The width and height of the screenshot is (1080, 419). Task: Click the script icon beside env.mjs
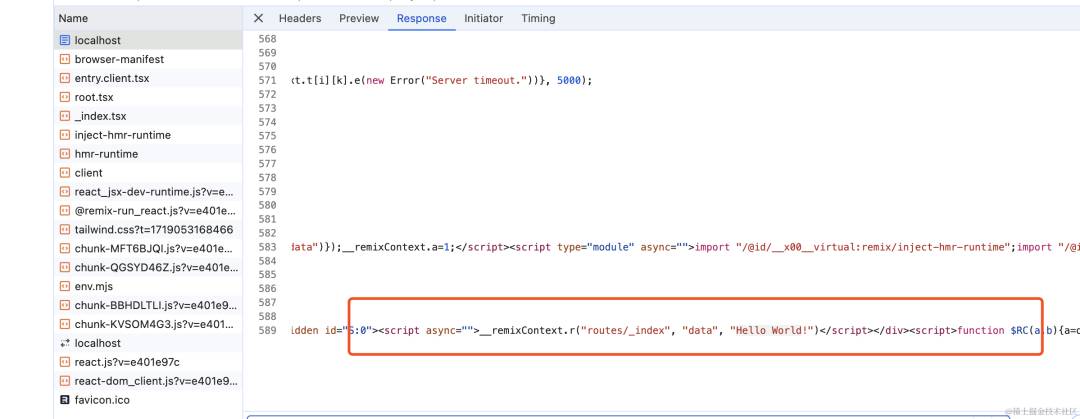[65, 286]
